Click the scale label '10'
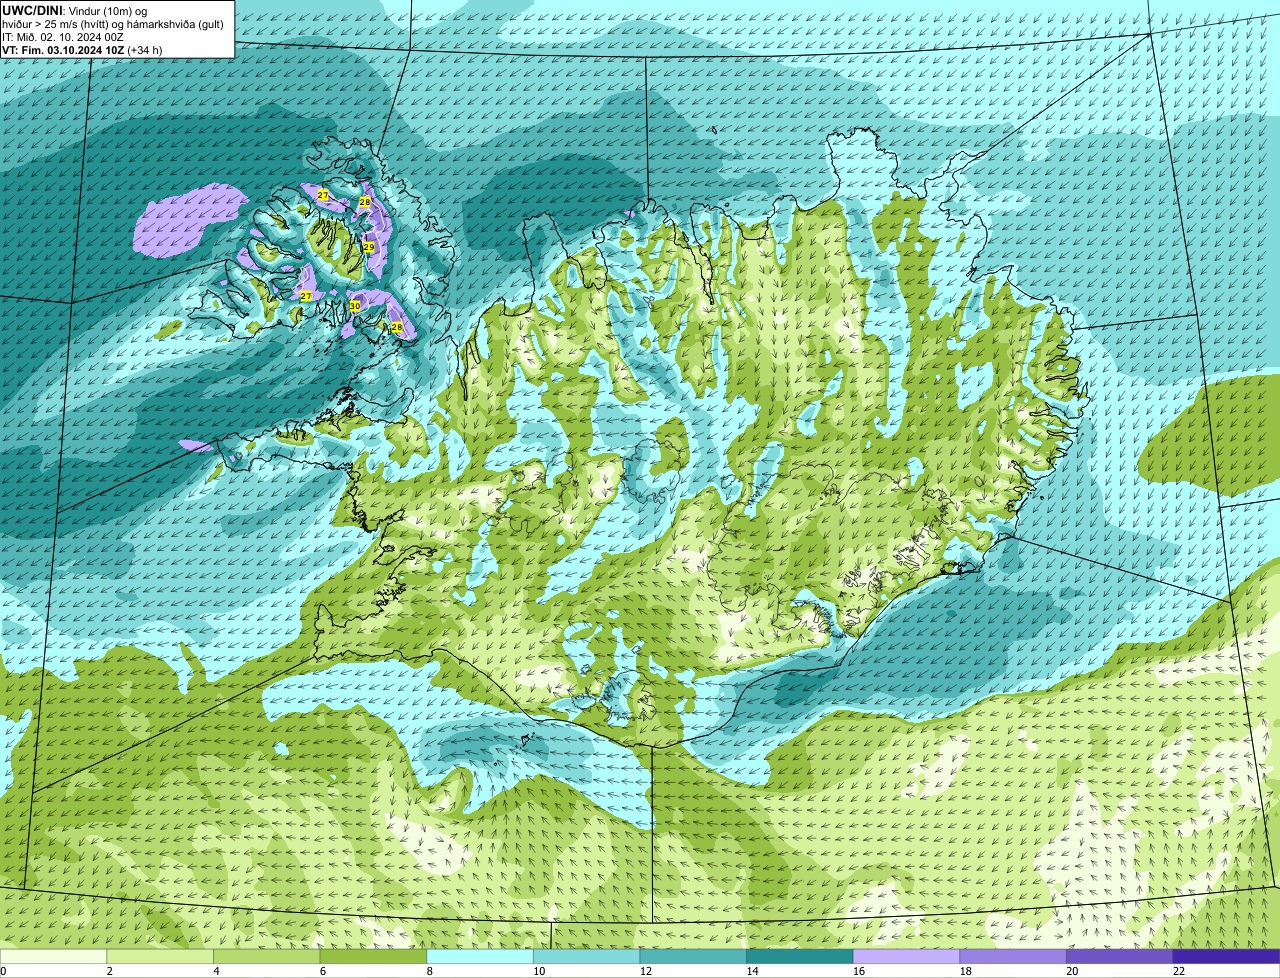 coord(539,971)
